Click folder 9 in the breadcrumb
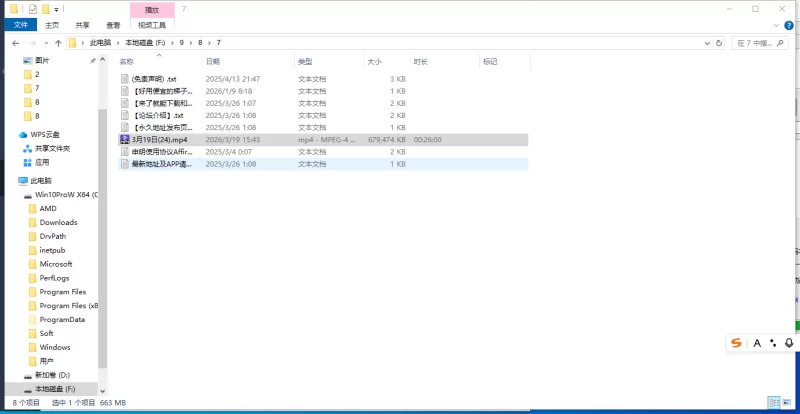This screenshot has width=800, height=414. 182,43
